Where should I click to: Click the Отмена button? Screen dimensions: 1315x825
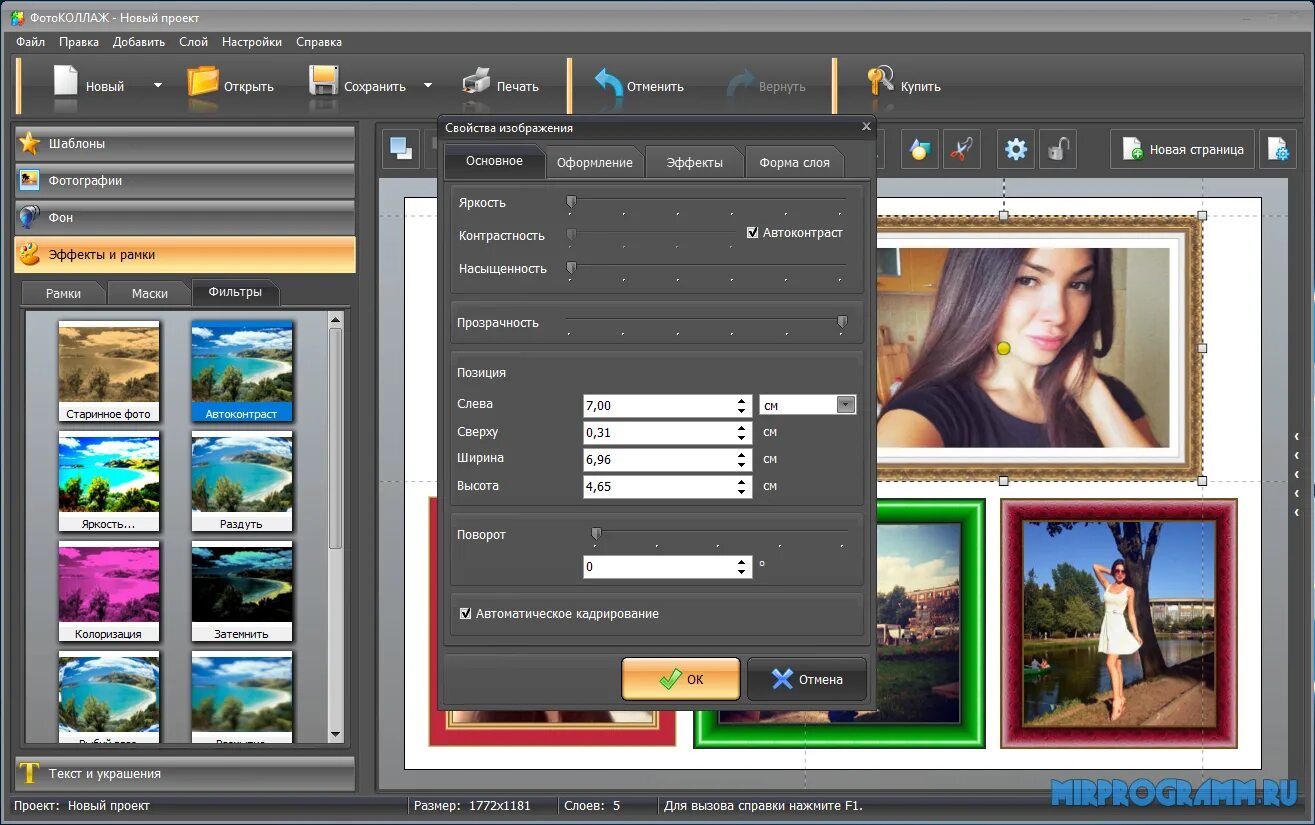tap(807, 679)
